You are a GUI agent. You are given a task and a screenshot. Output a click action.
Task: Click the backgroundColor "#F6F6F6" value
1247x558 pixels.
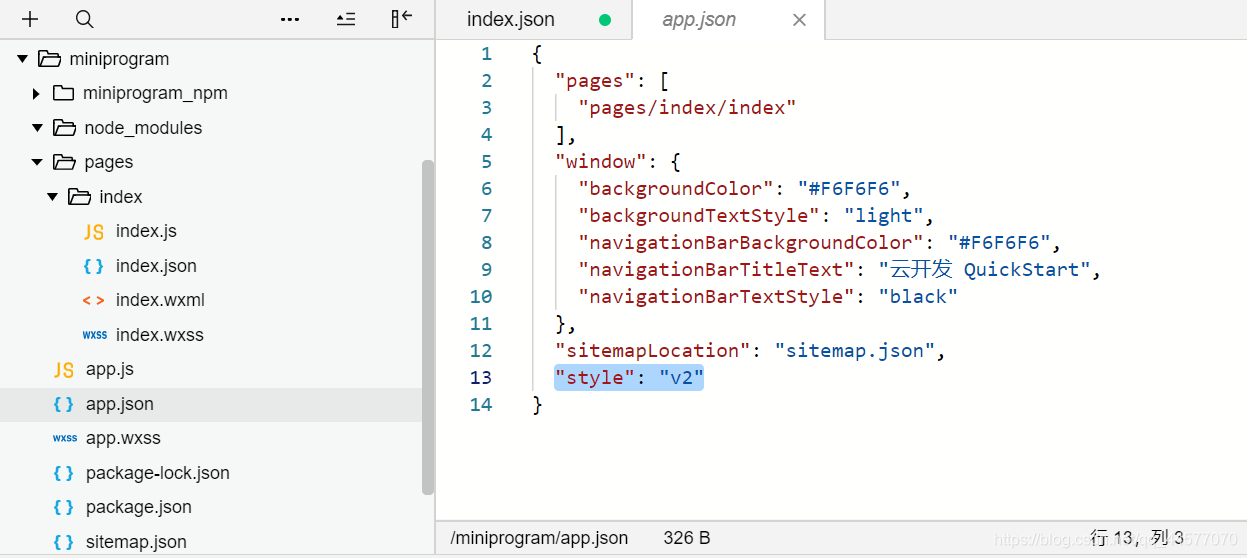(850, 189)
